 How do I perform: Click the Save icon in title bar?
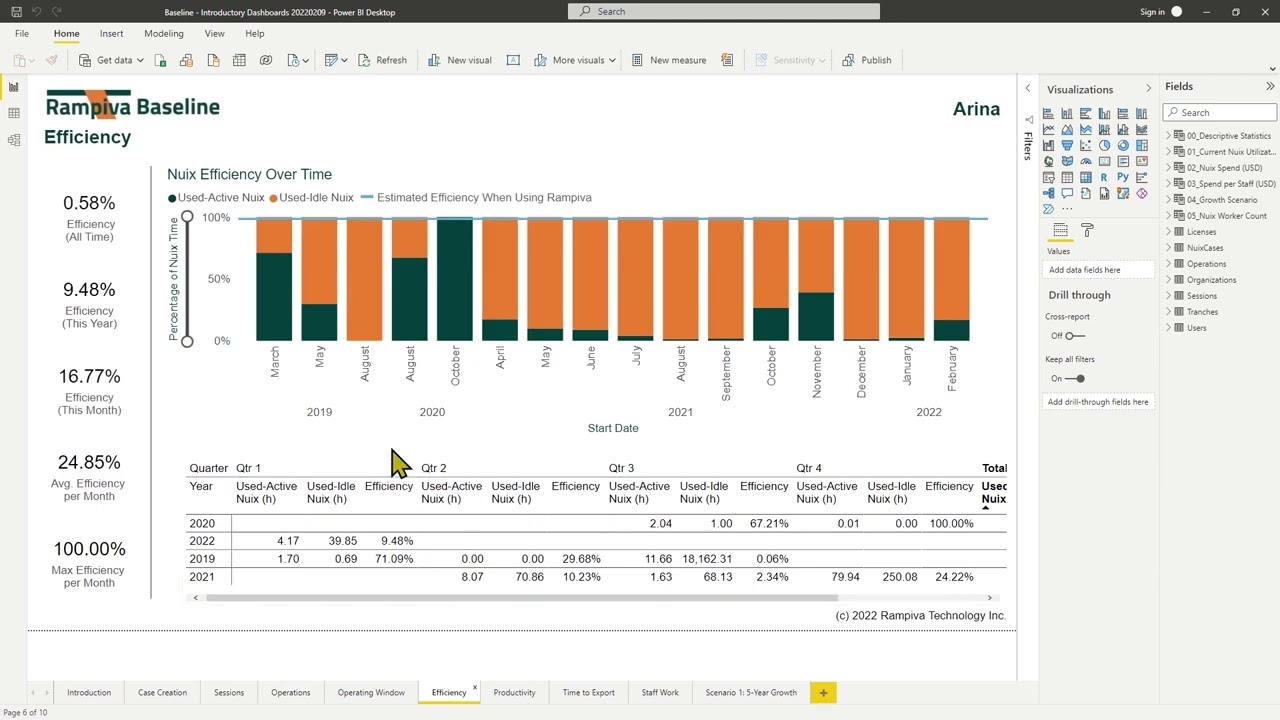pos(16,12)
